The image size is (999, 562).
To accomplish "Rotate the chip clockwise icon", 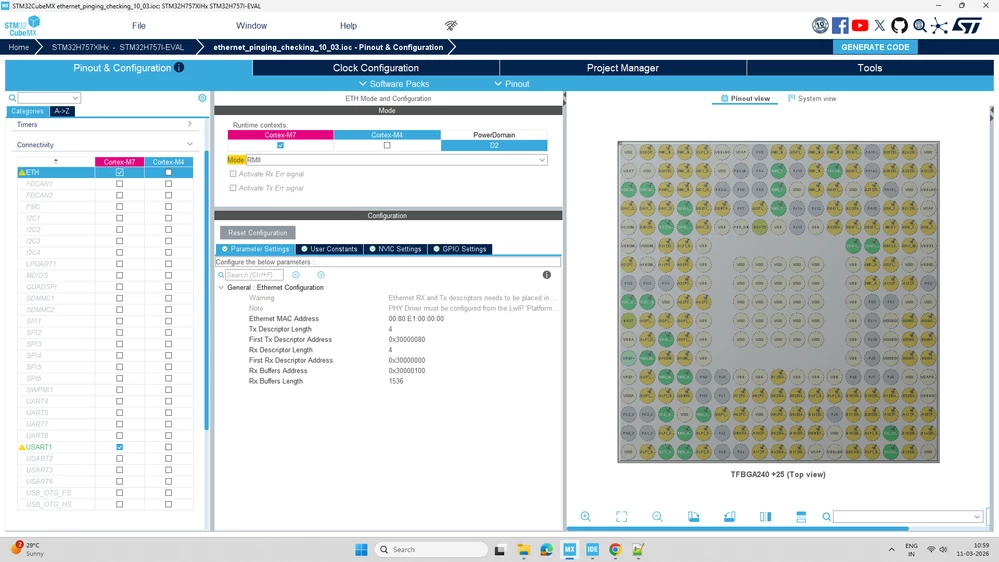I will pyautogui.click(x=693, y=517).
